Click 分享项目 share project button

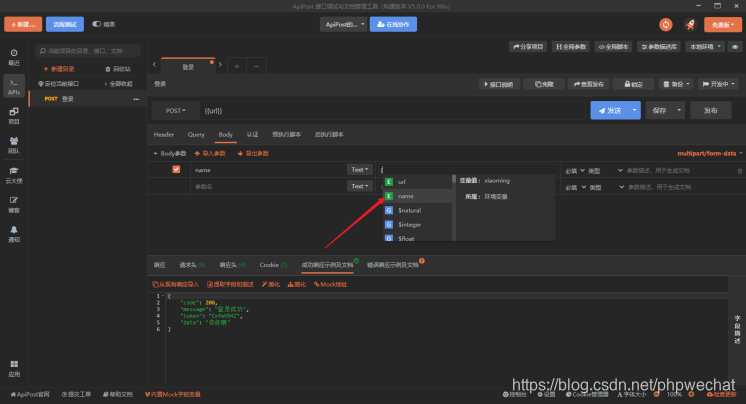(x=528, y=47)
